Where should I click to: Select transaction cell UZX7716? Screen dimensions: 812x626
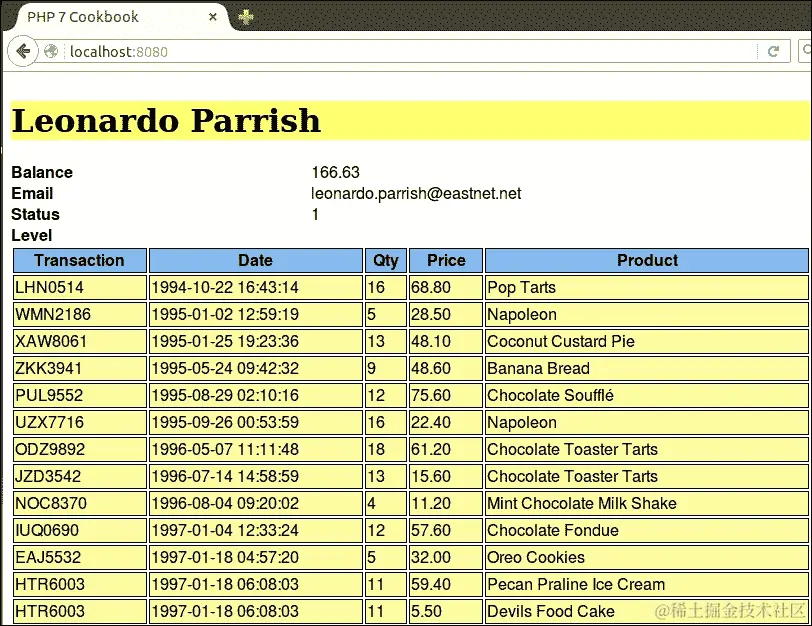(80, 422)
